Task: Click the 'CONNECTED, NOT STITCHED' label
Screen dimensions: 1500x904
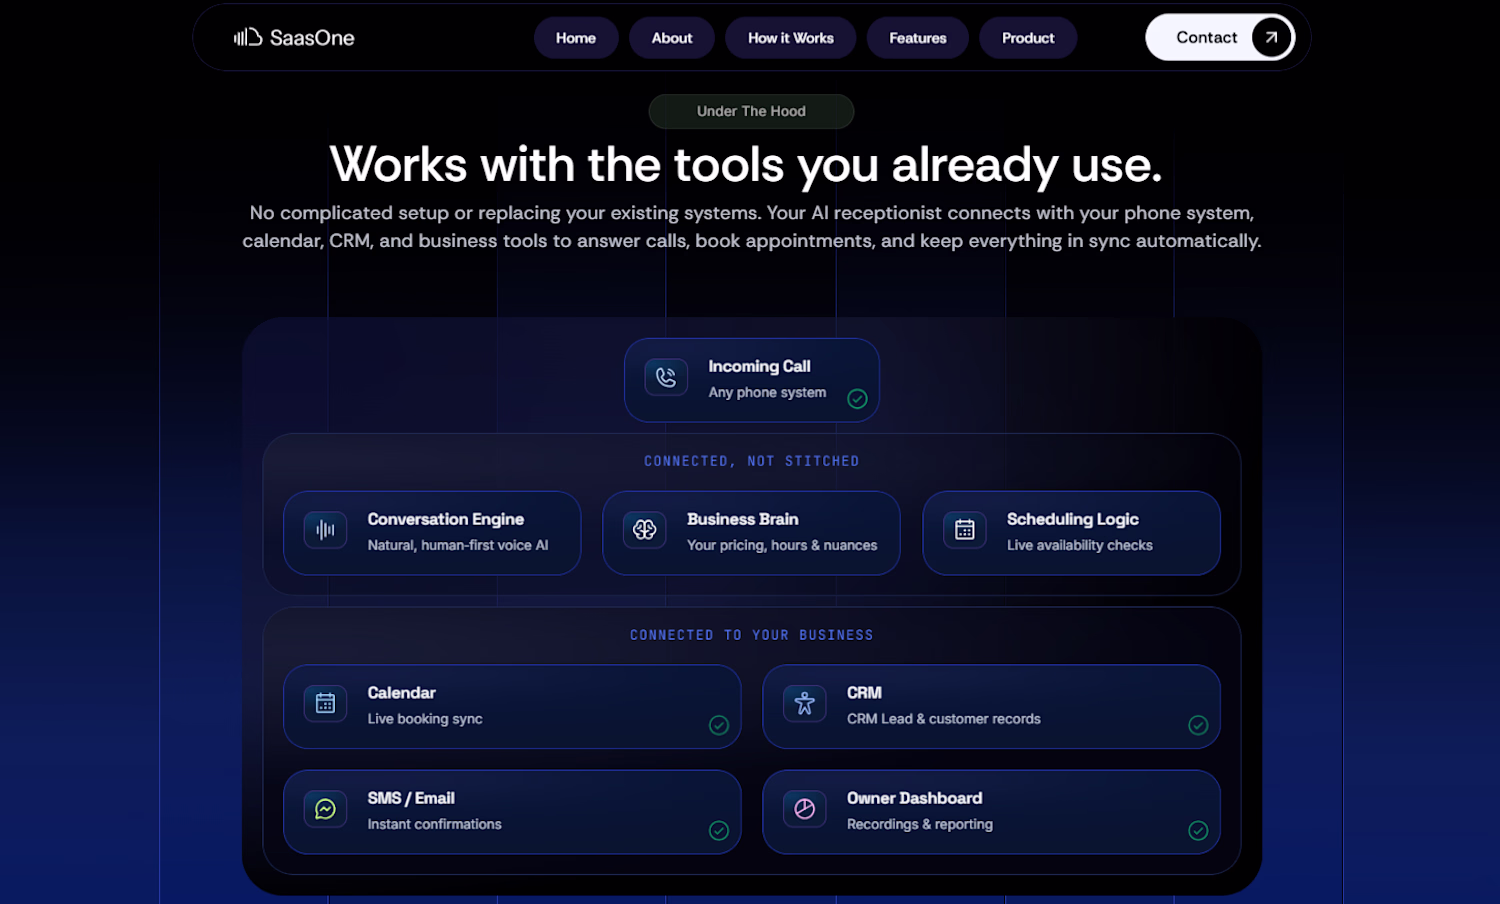Action: pos(752,461)
